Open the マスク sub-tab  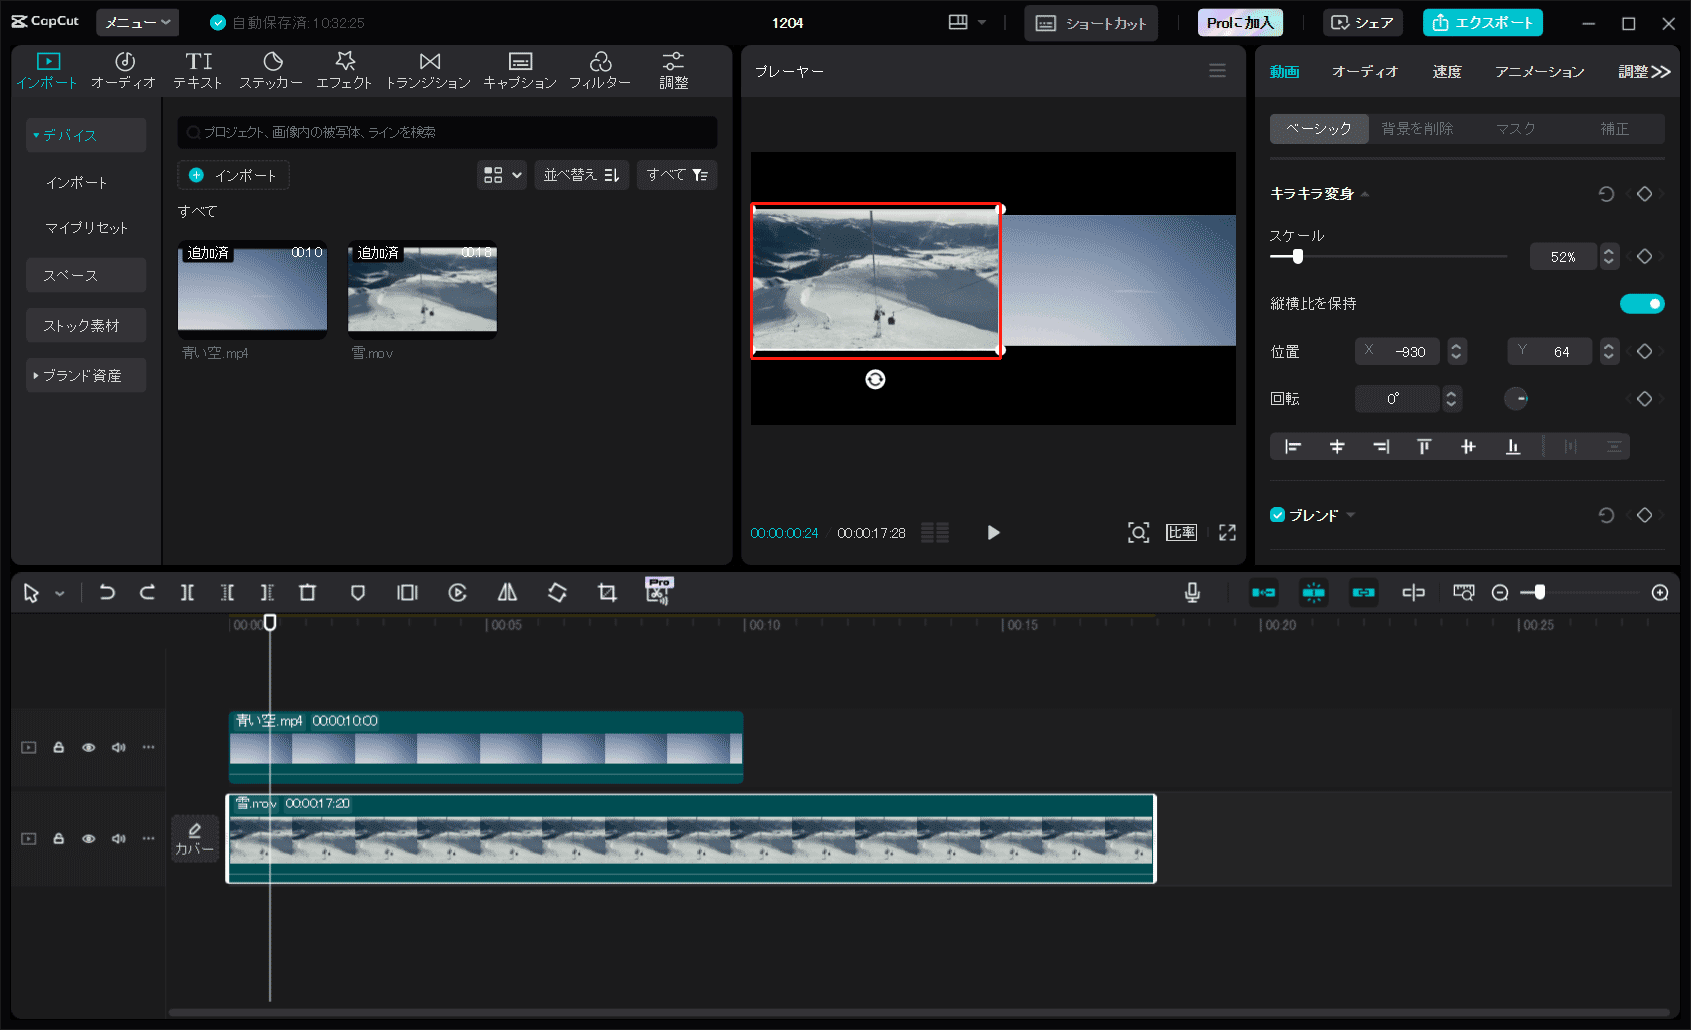point(1516,128)
